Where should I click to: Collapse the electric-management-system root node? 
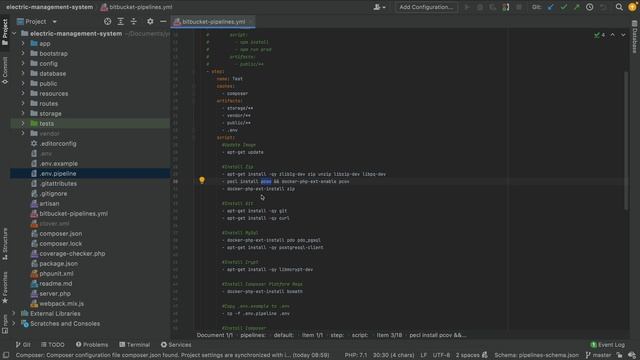click(x=14, y=33)
